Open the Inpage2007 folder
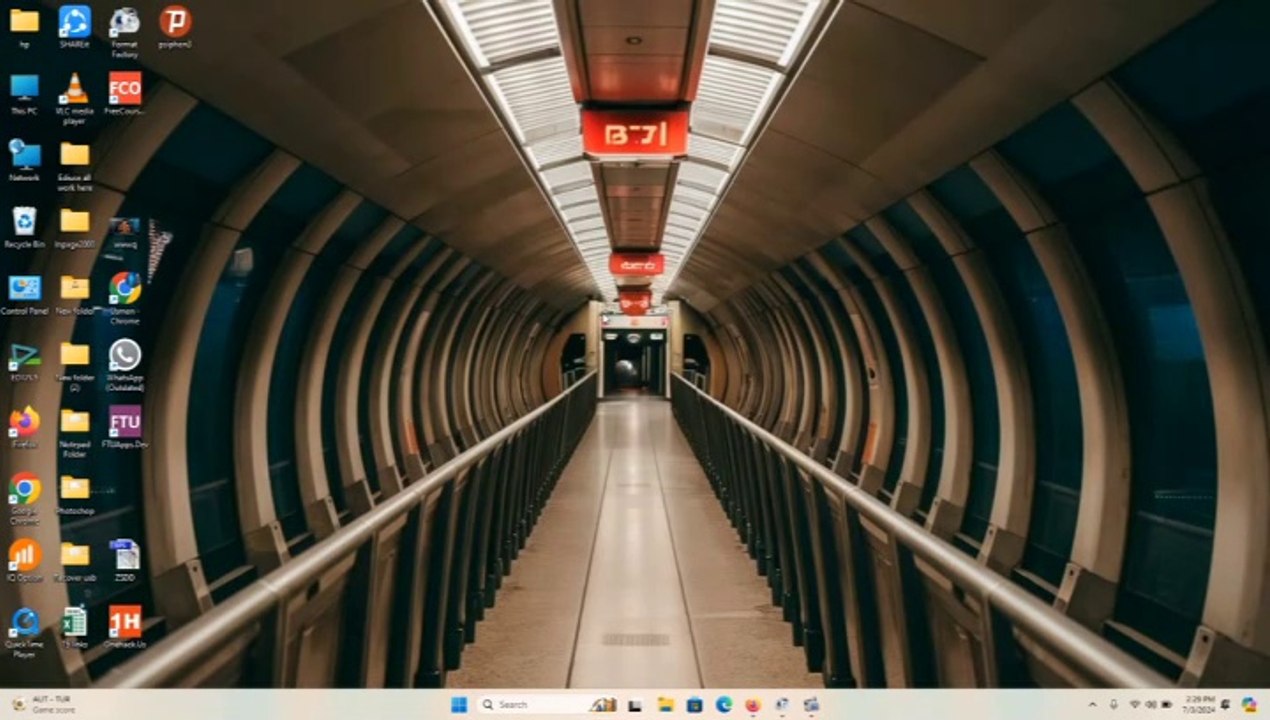This screenshot has height=720, width=1270. [74, 227]
